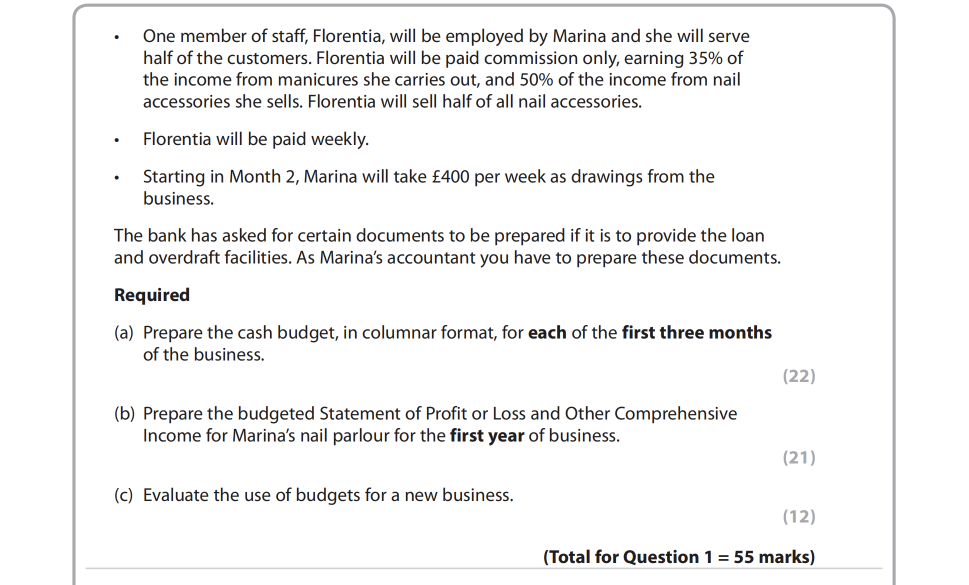Click the '(12)' marks label
Screen dimensions: 969x585
coord(798,516)
